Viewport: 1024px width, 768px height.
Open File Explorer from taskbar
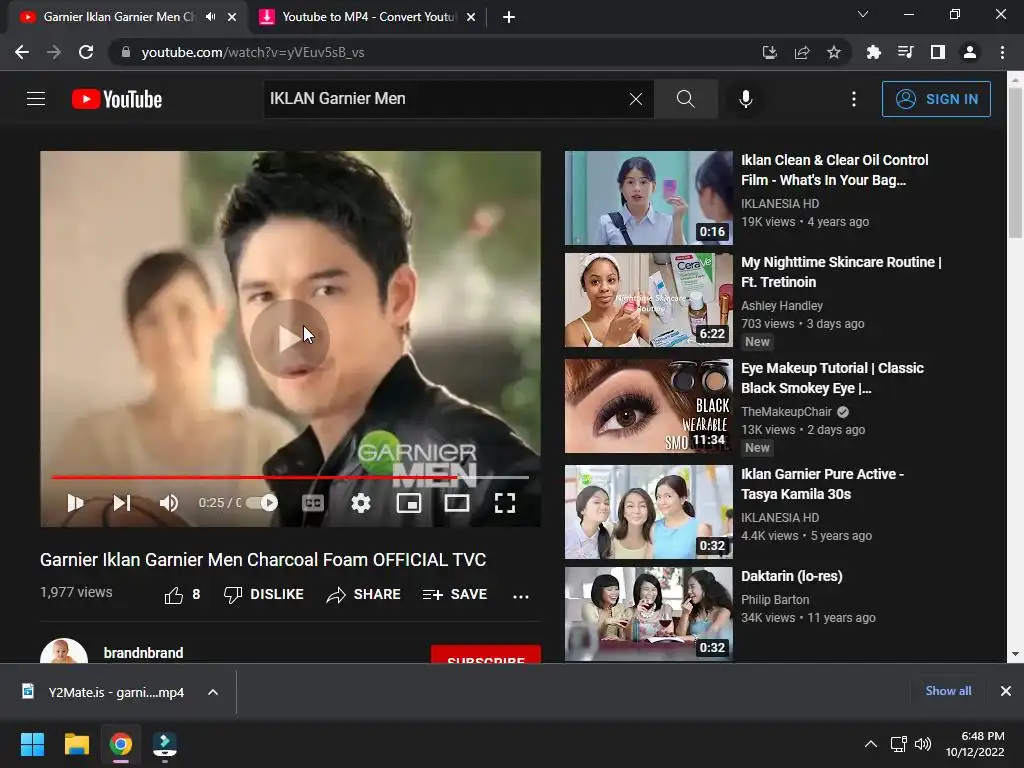(76, 744)
